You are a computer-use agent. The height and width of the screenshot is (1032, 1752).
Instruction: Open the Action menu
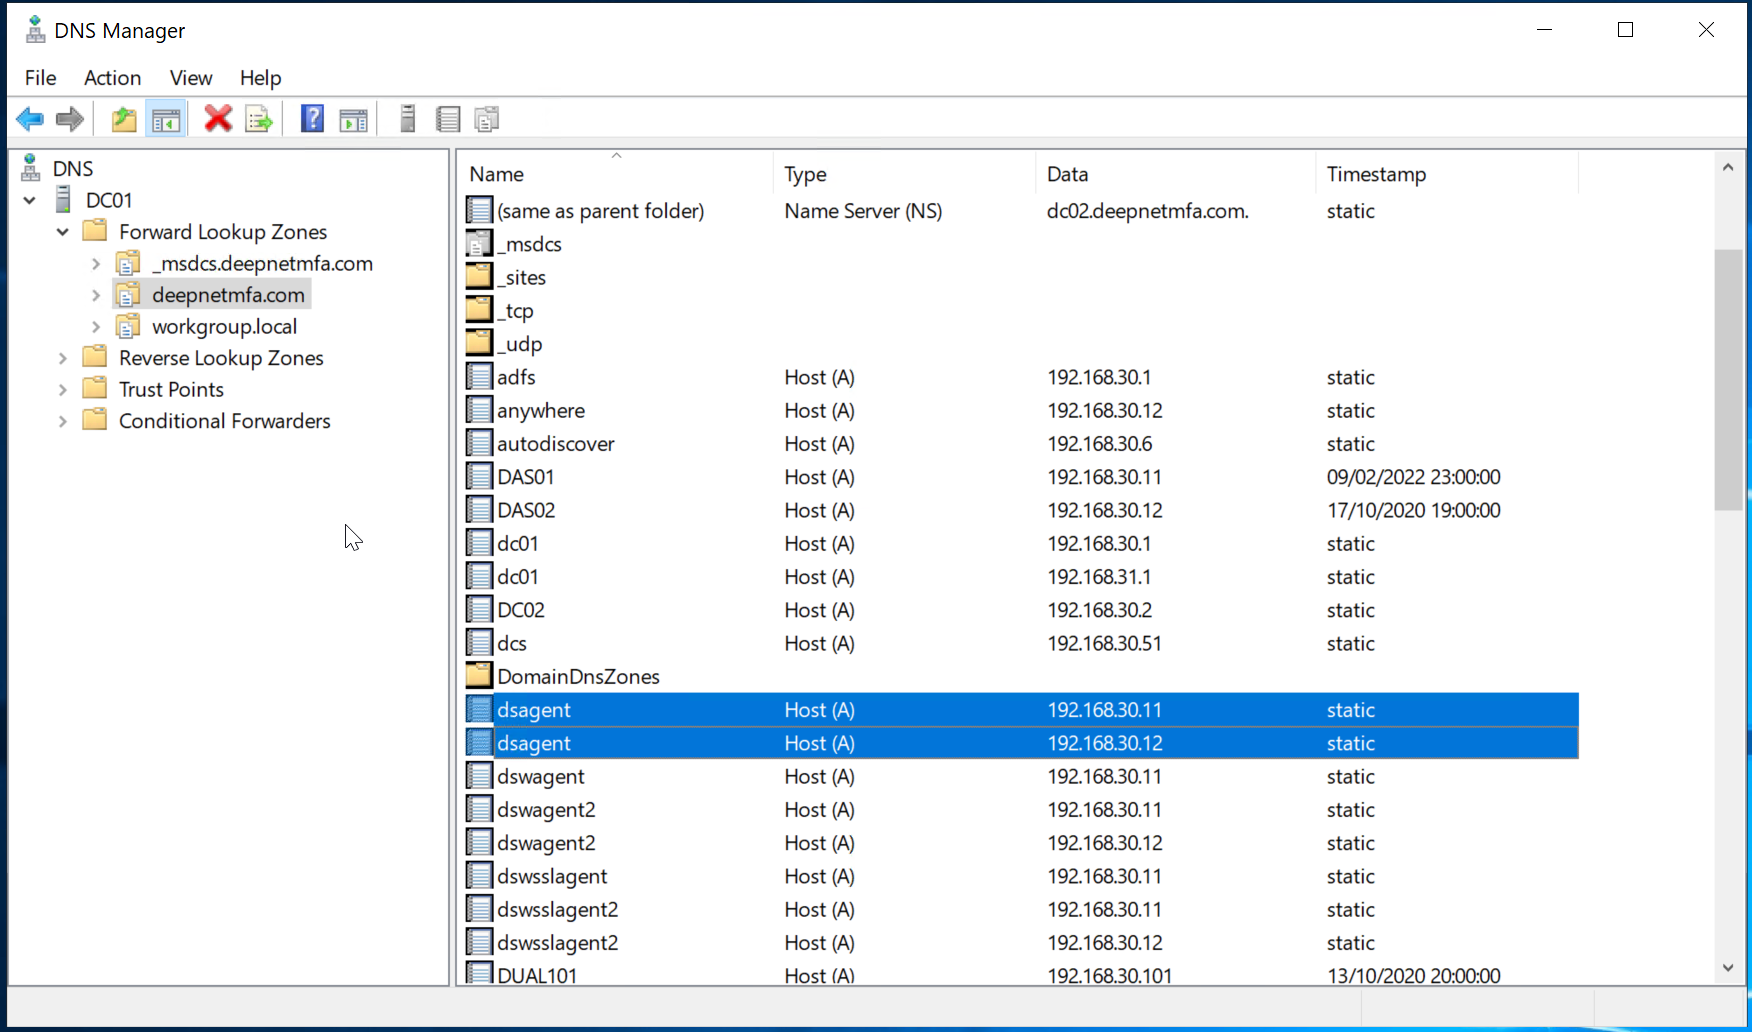112,78
